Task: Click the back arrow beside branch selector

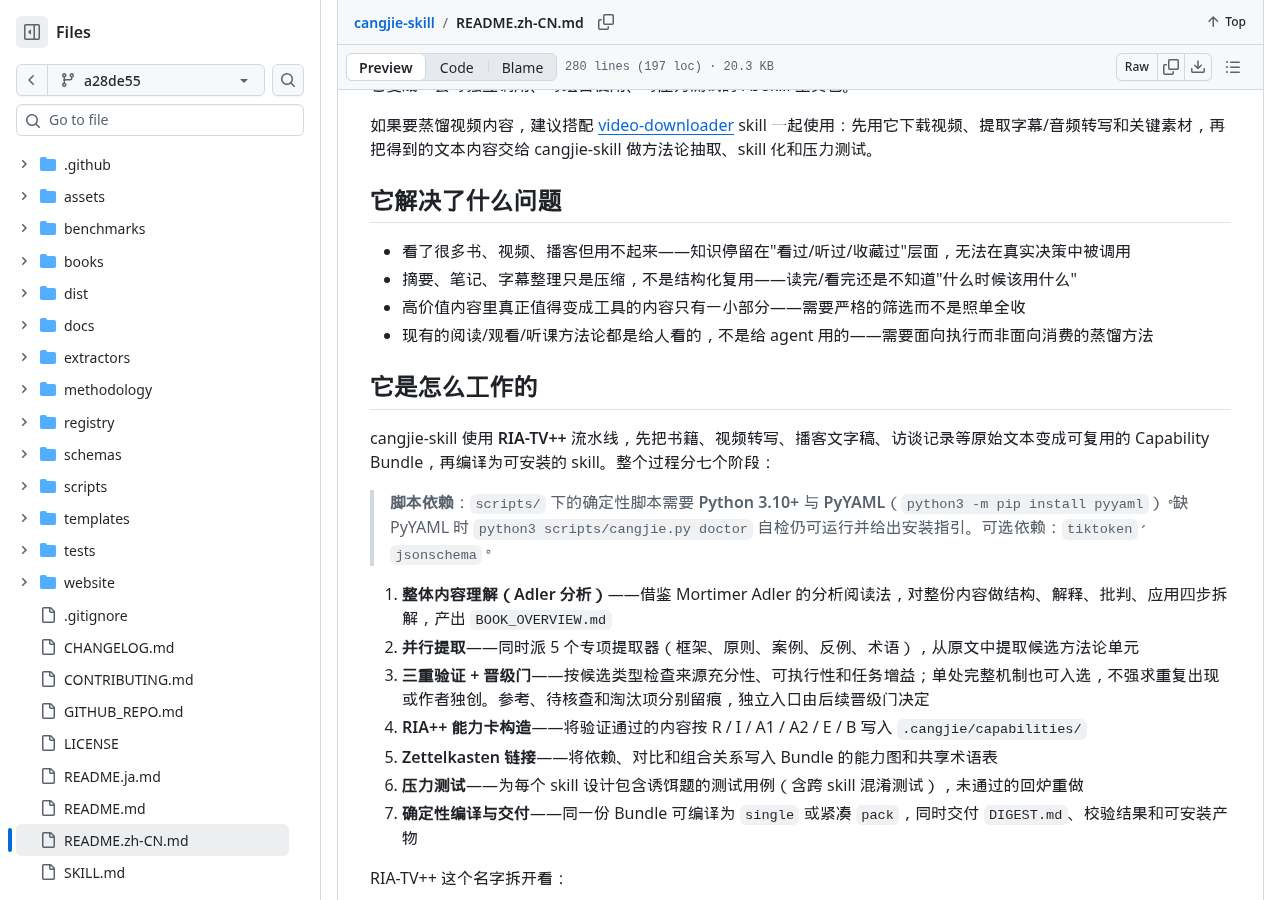Action: [x=32, y=80]
